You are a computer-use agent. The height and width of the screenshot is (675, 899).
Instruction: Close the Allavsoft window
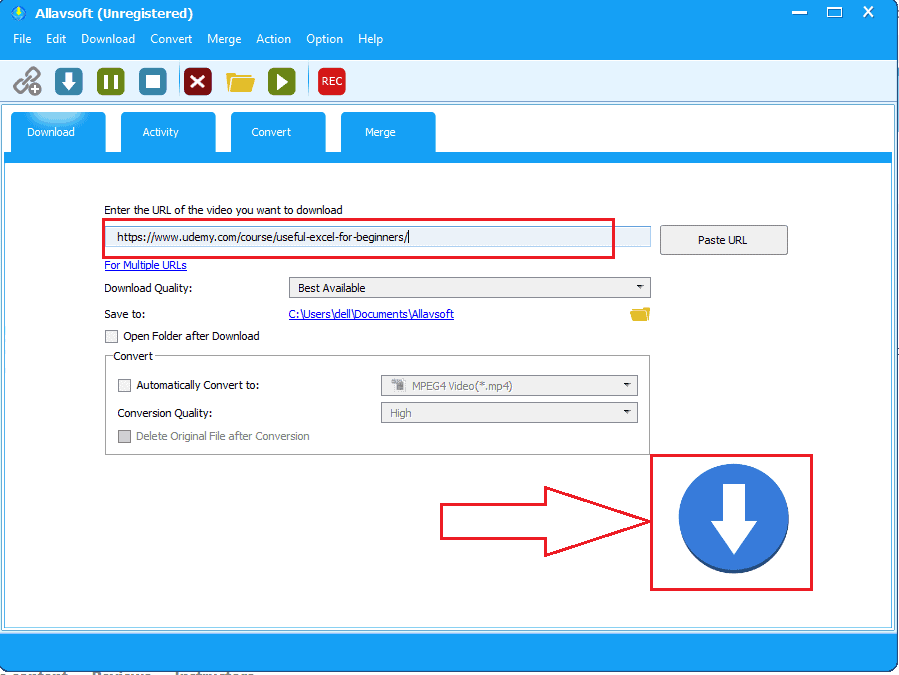pyautogui.click(x=868, y=12)
